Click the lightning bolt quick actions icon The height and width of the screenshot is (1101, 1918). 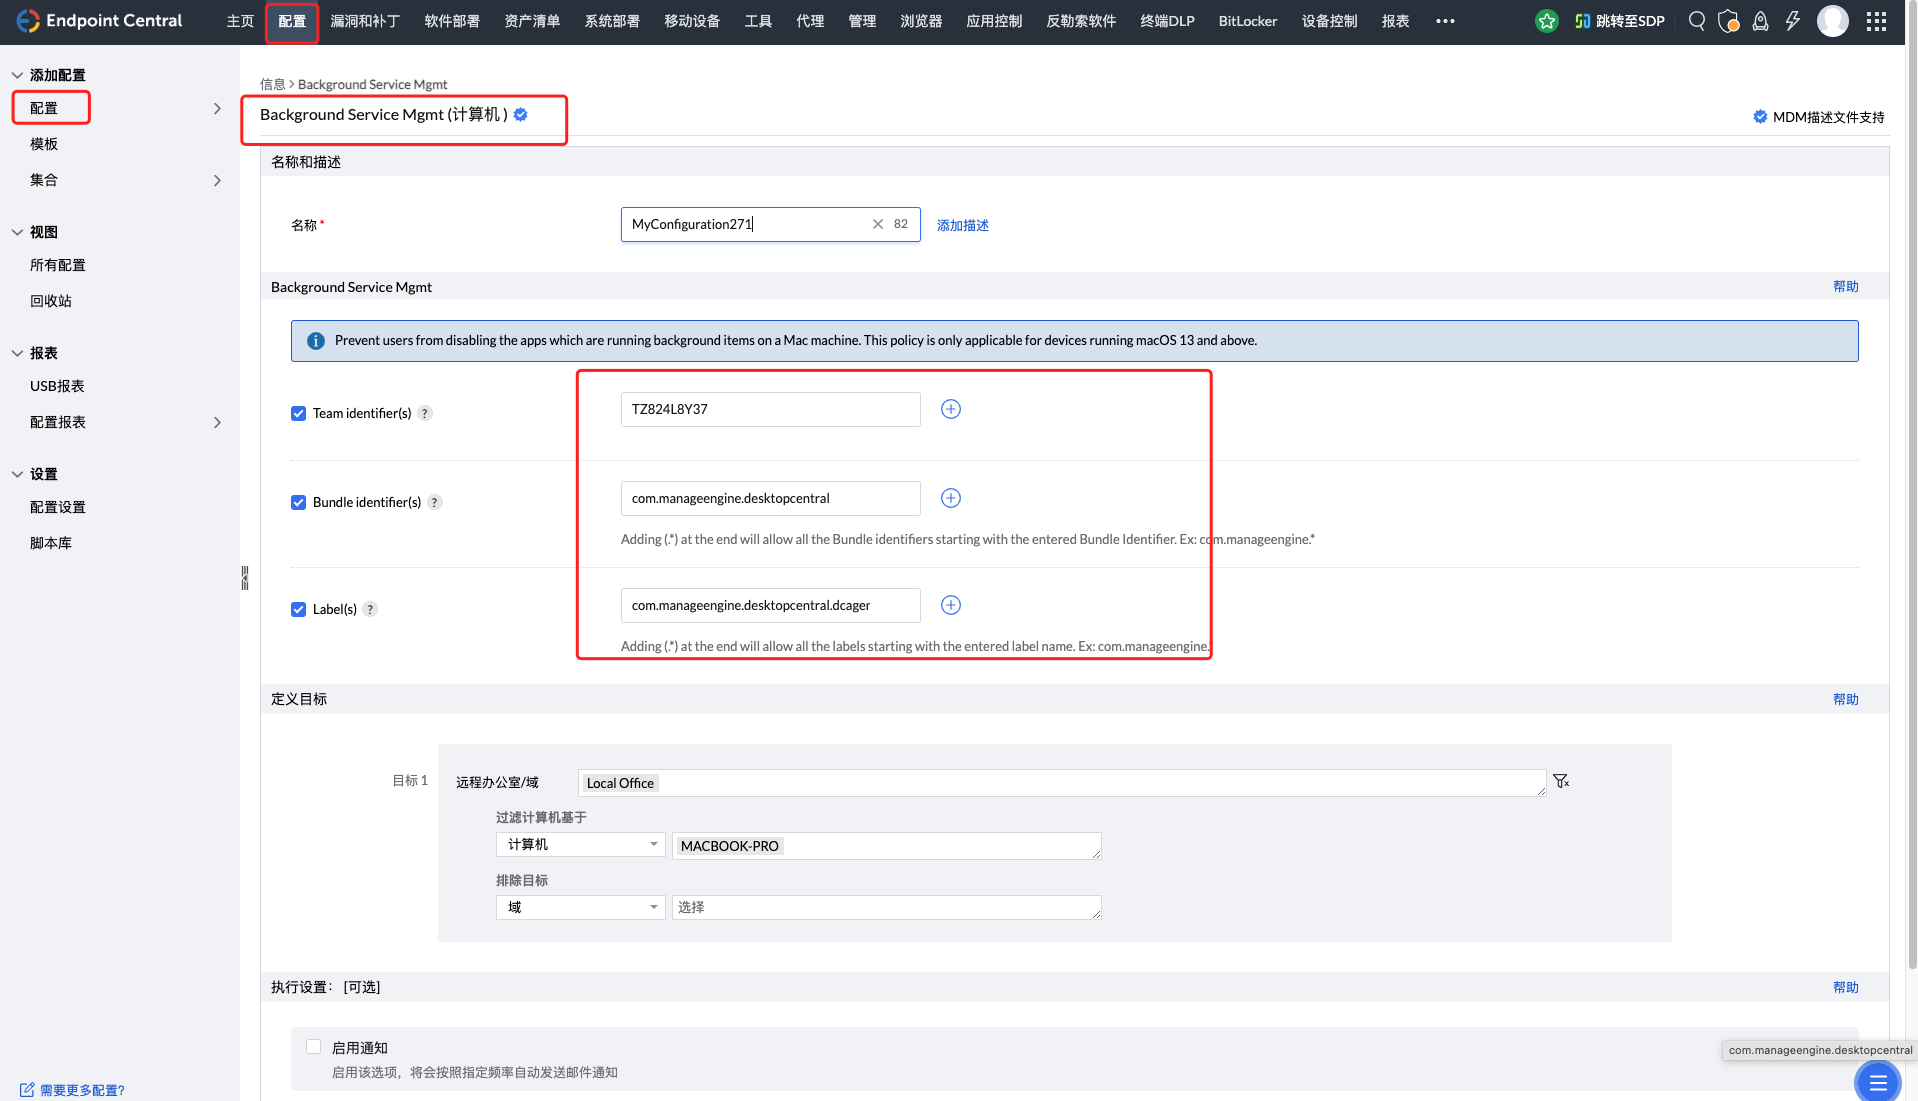click(x=1793, y=21)
